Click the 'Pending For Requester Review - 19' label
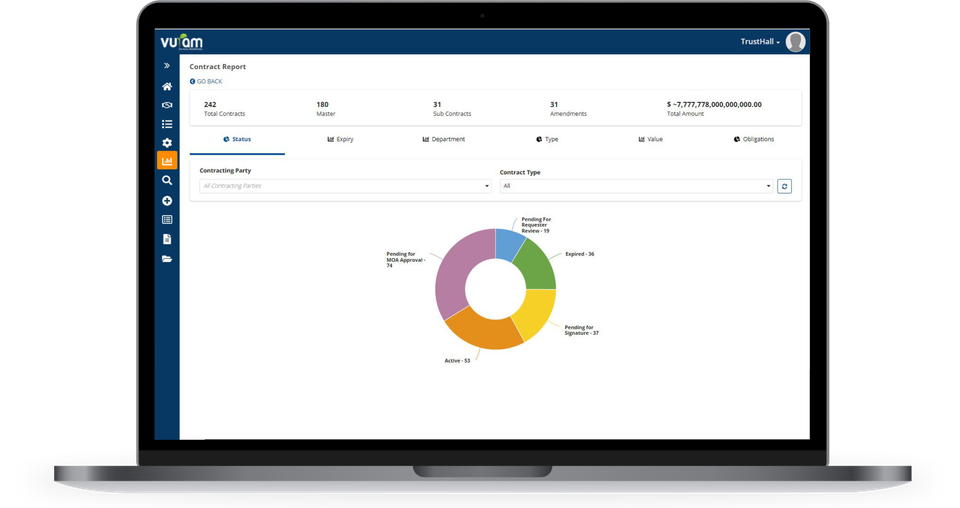 (x=536, y=225)
